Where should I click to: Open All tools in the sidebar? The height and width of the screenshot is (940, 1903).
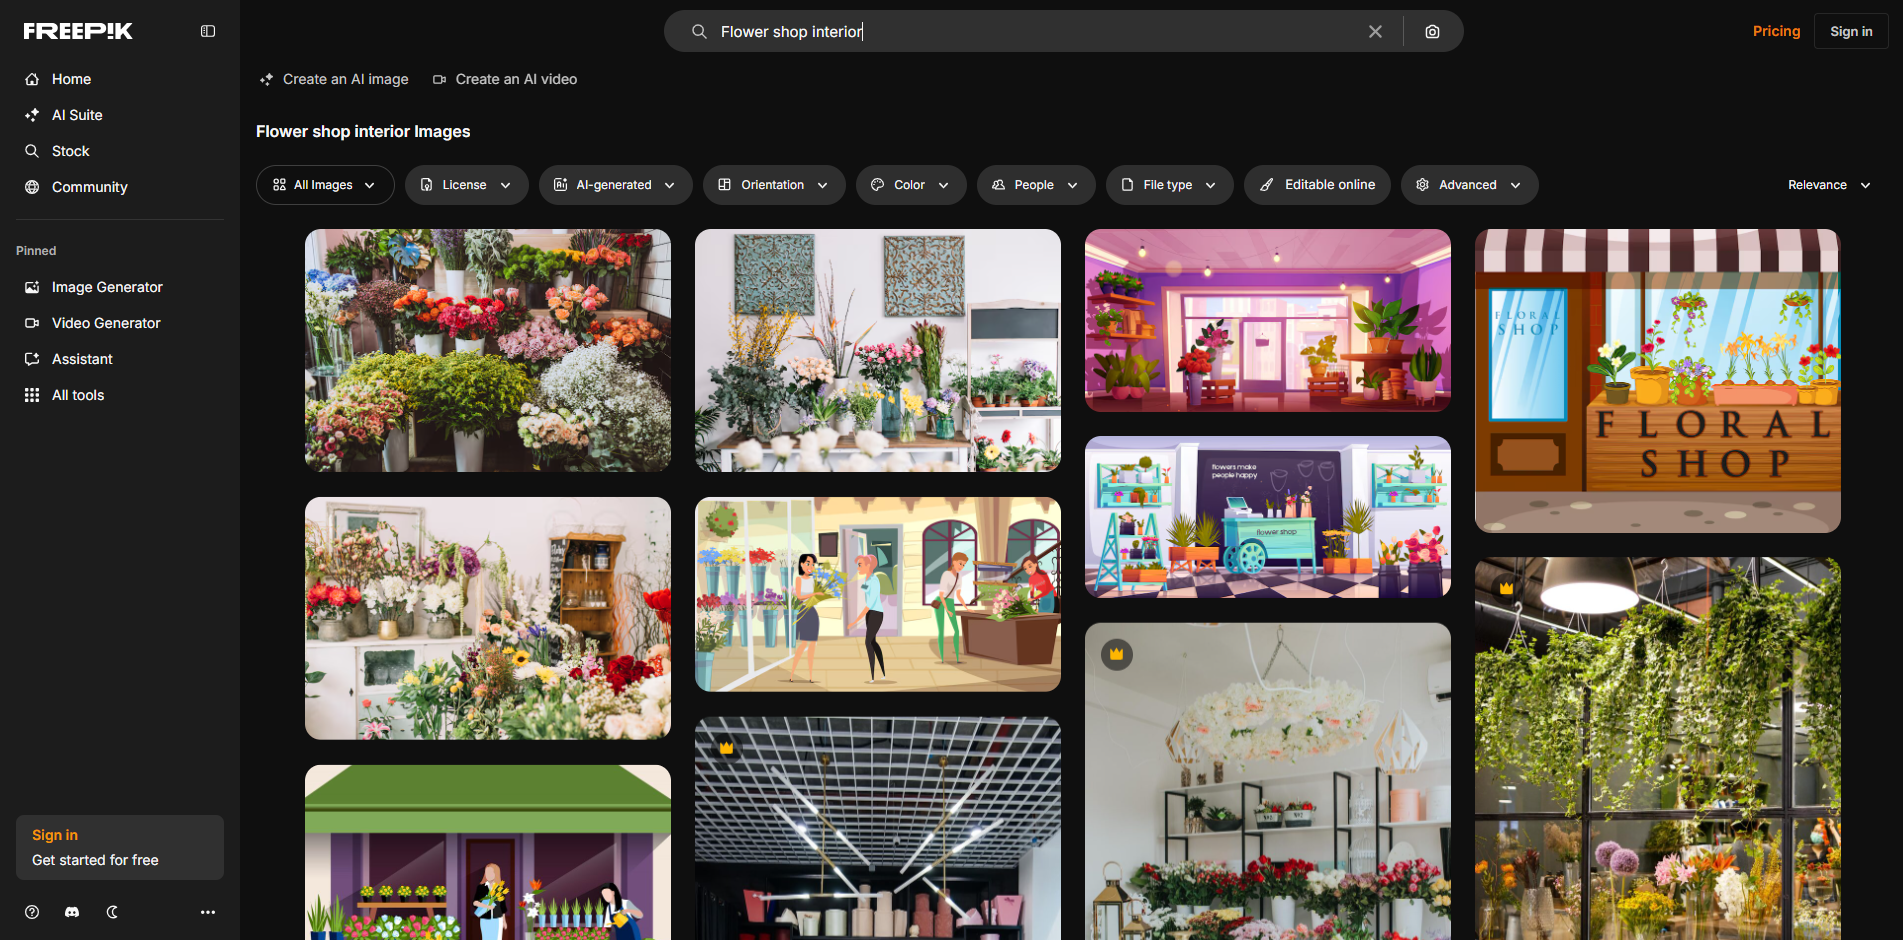pyautogui.click(x=77, y=394)
